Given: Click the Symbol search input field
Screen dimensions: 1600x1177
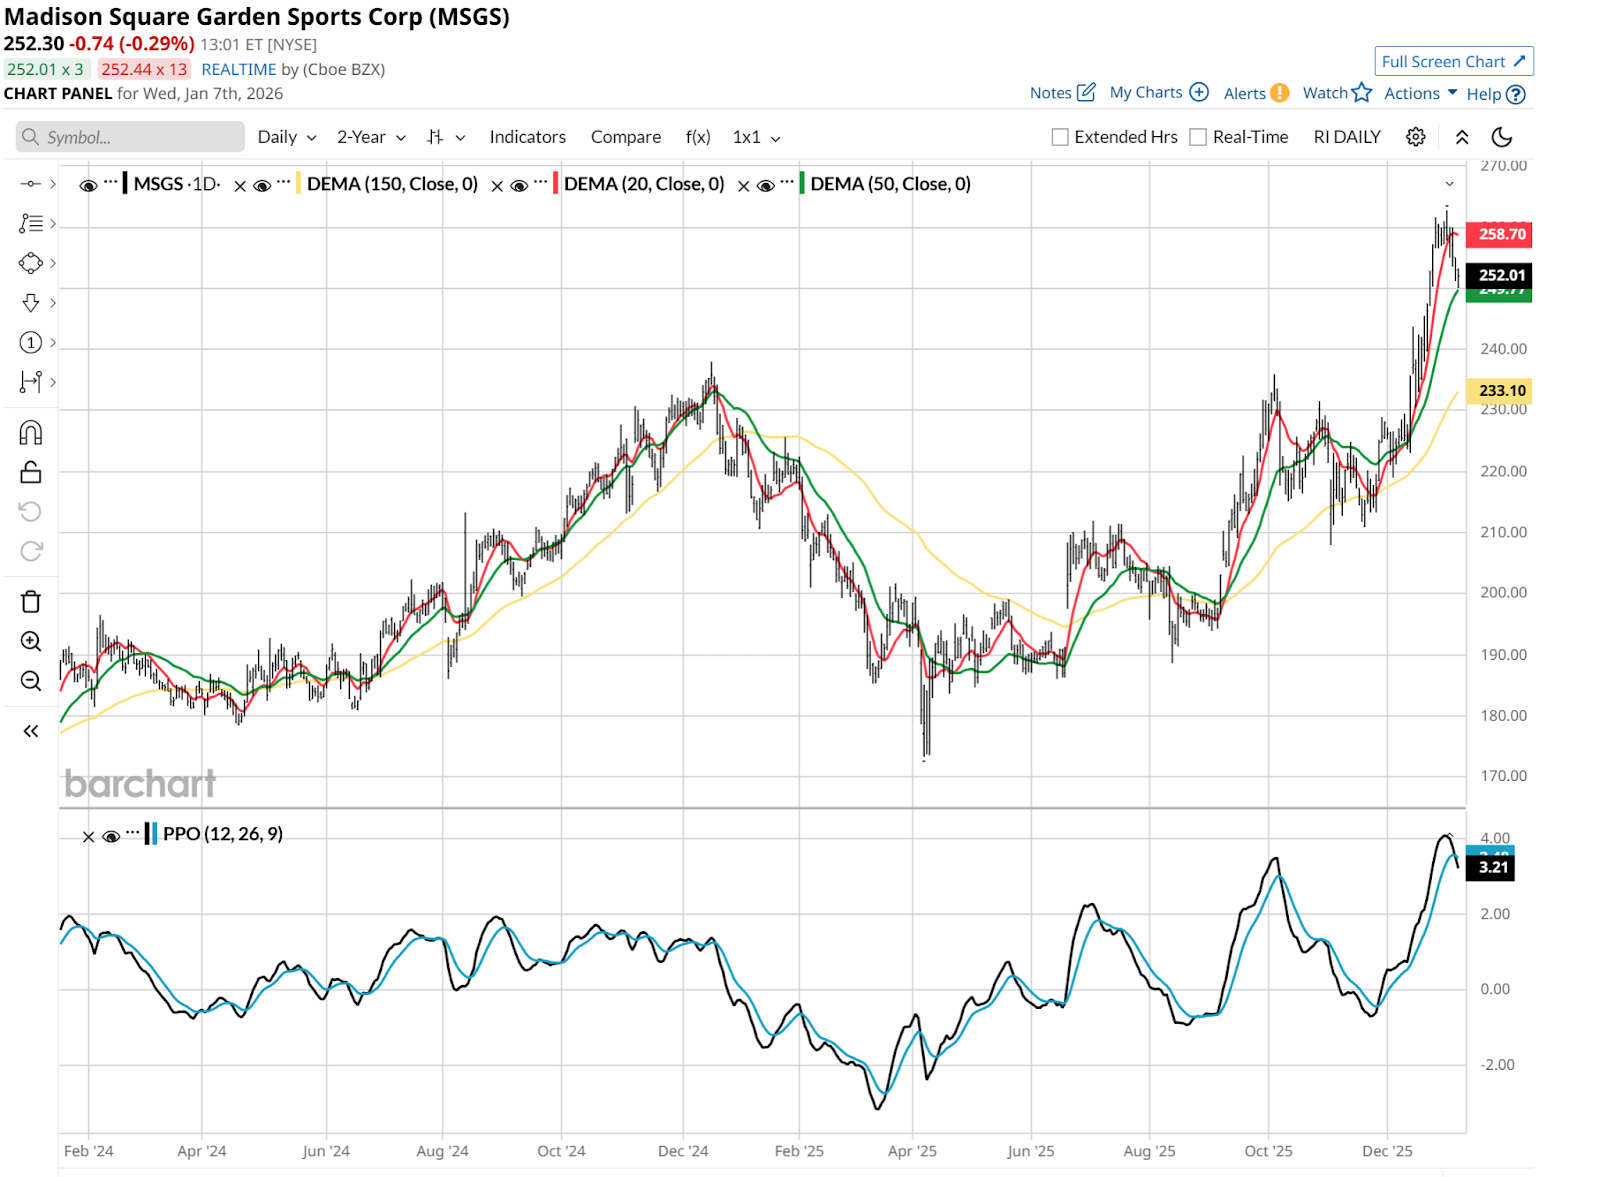Looking at the screenshot, I should 130,137.
